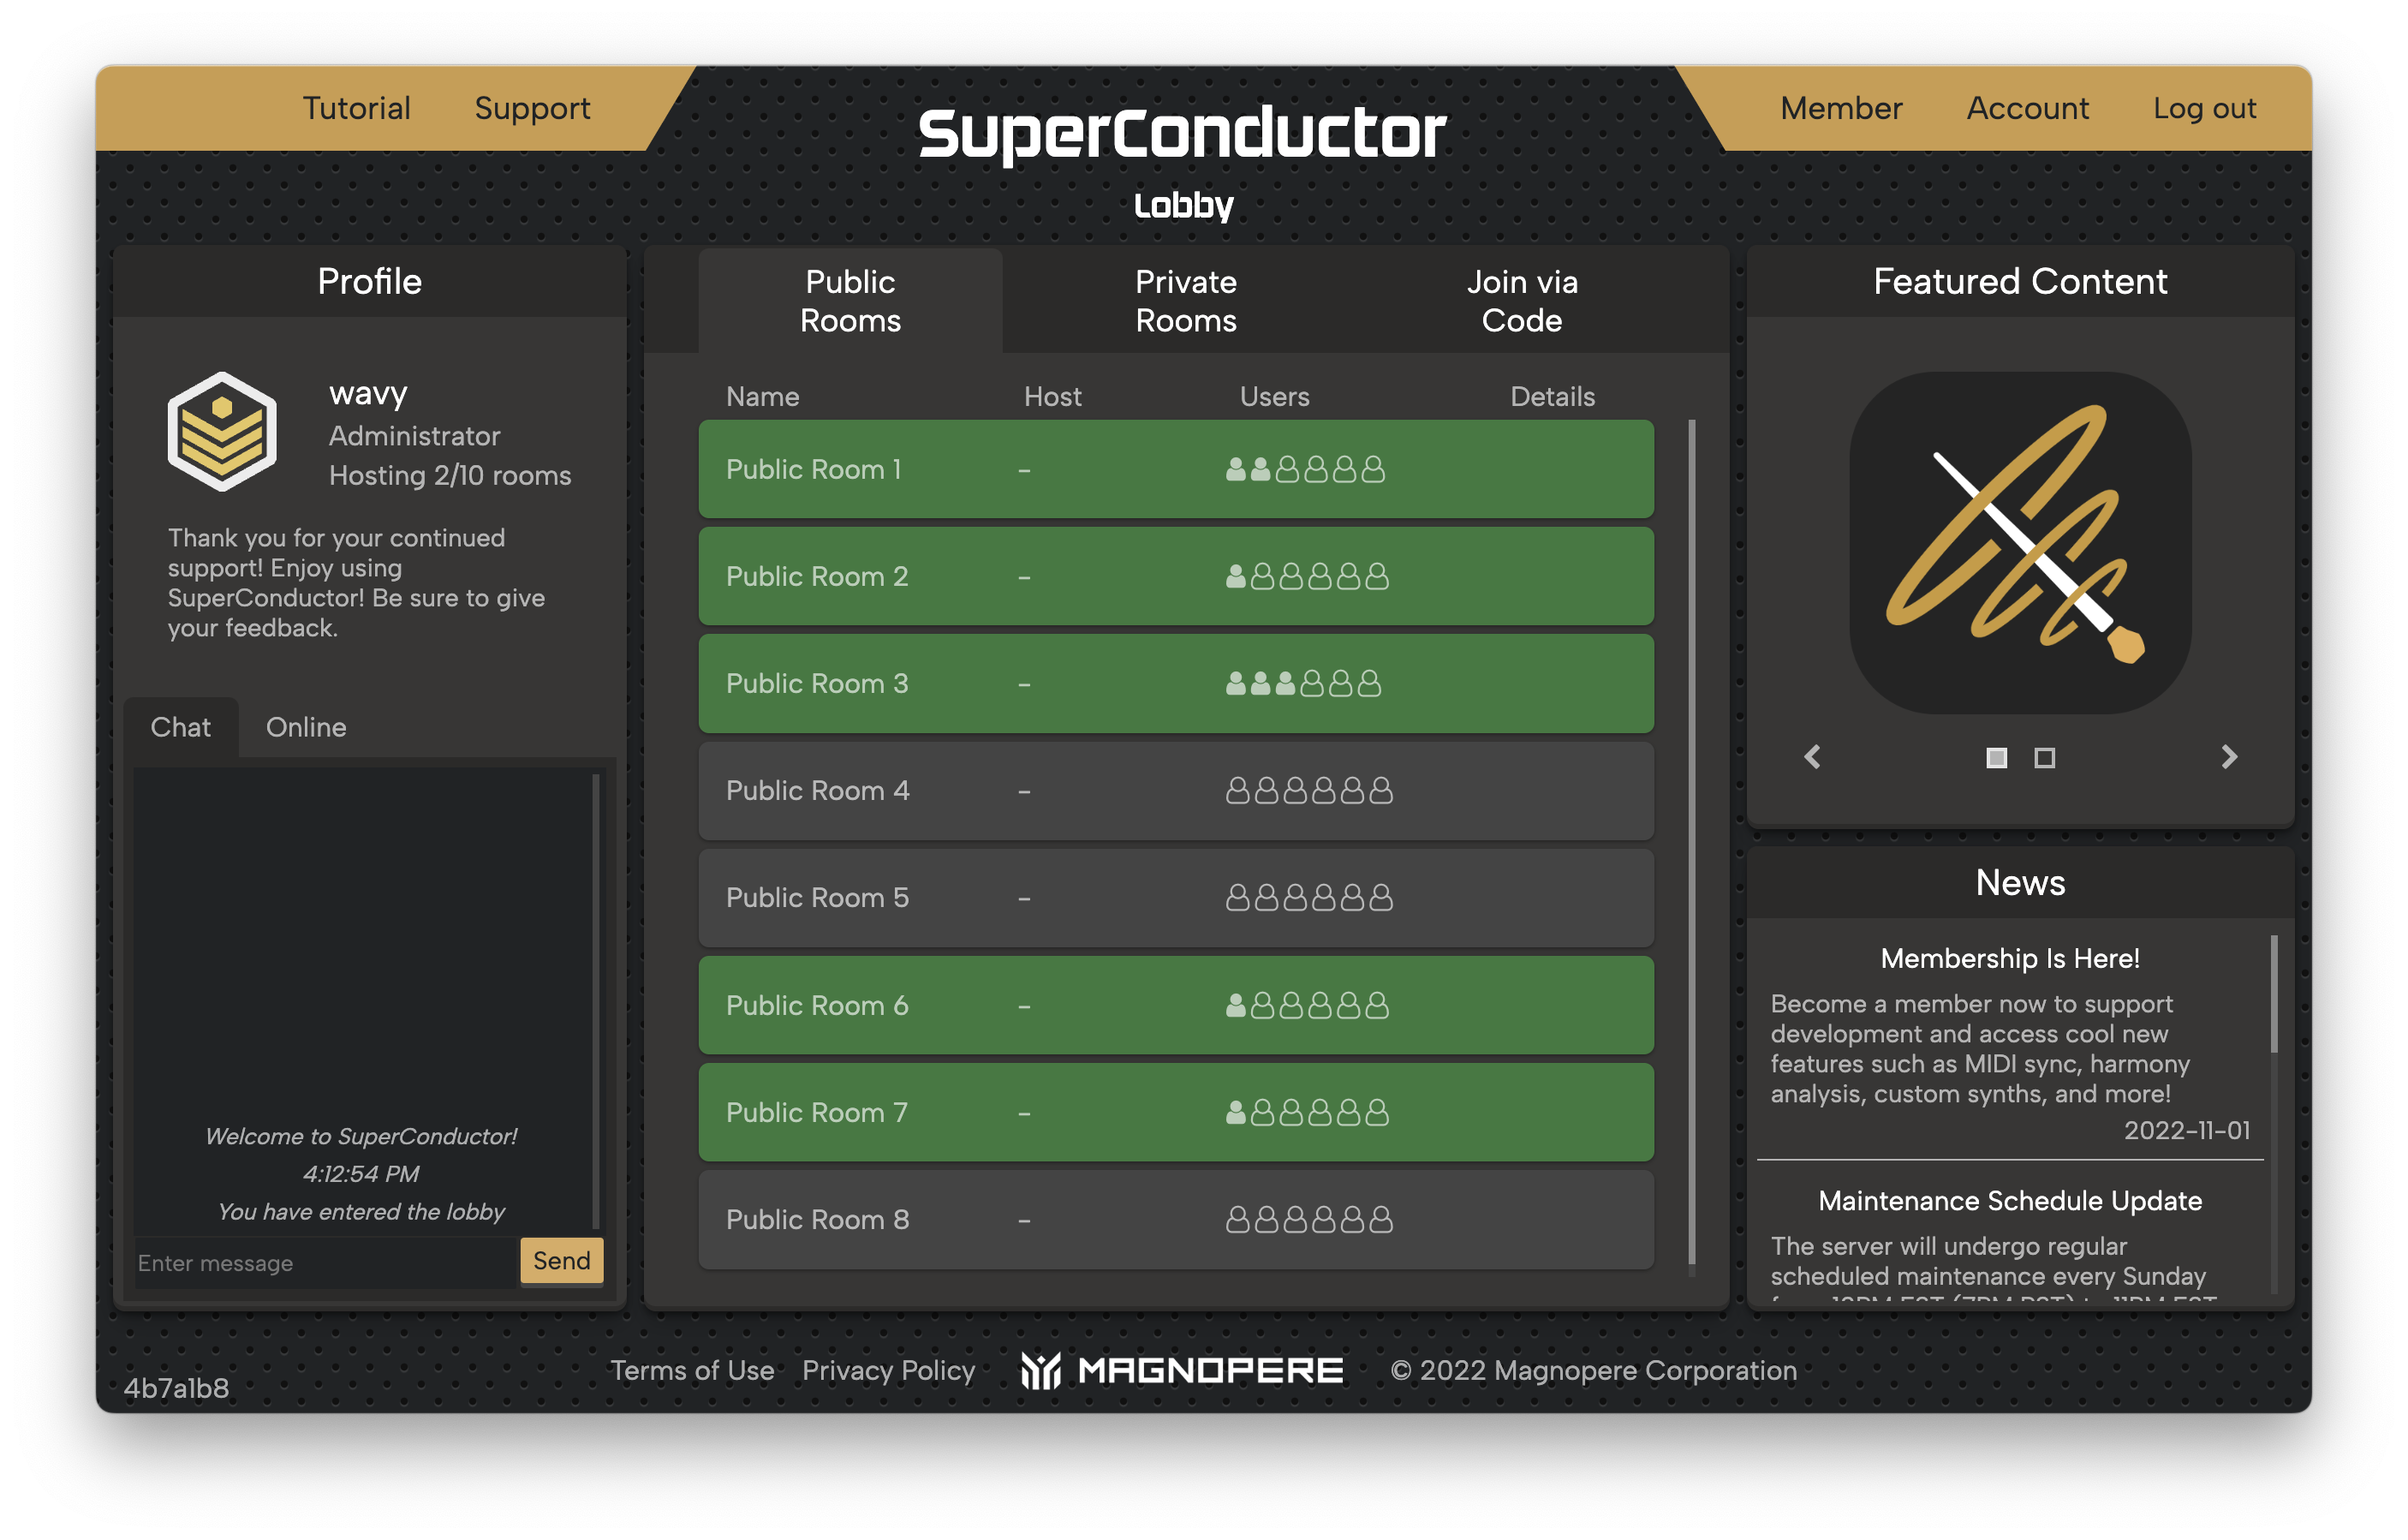Go to next featured content arrow
The width and height of the screenshot is (2408, 1540).
point(2229,757)
